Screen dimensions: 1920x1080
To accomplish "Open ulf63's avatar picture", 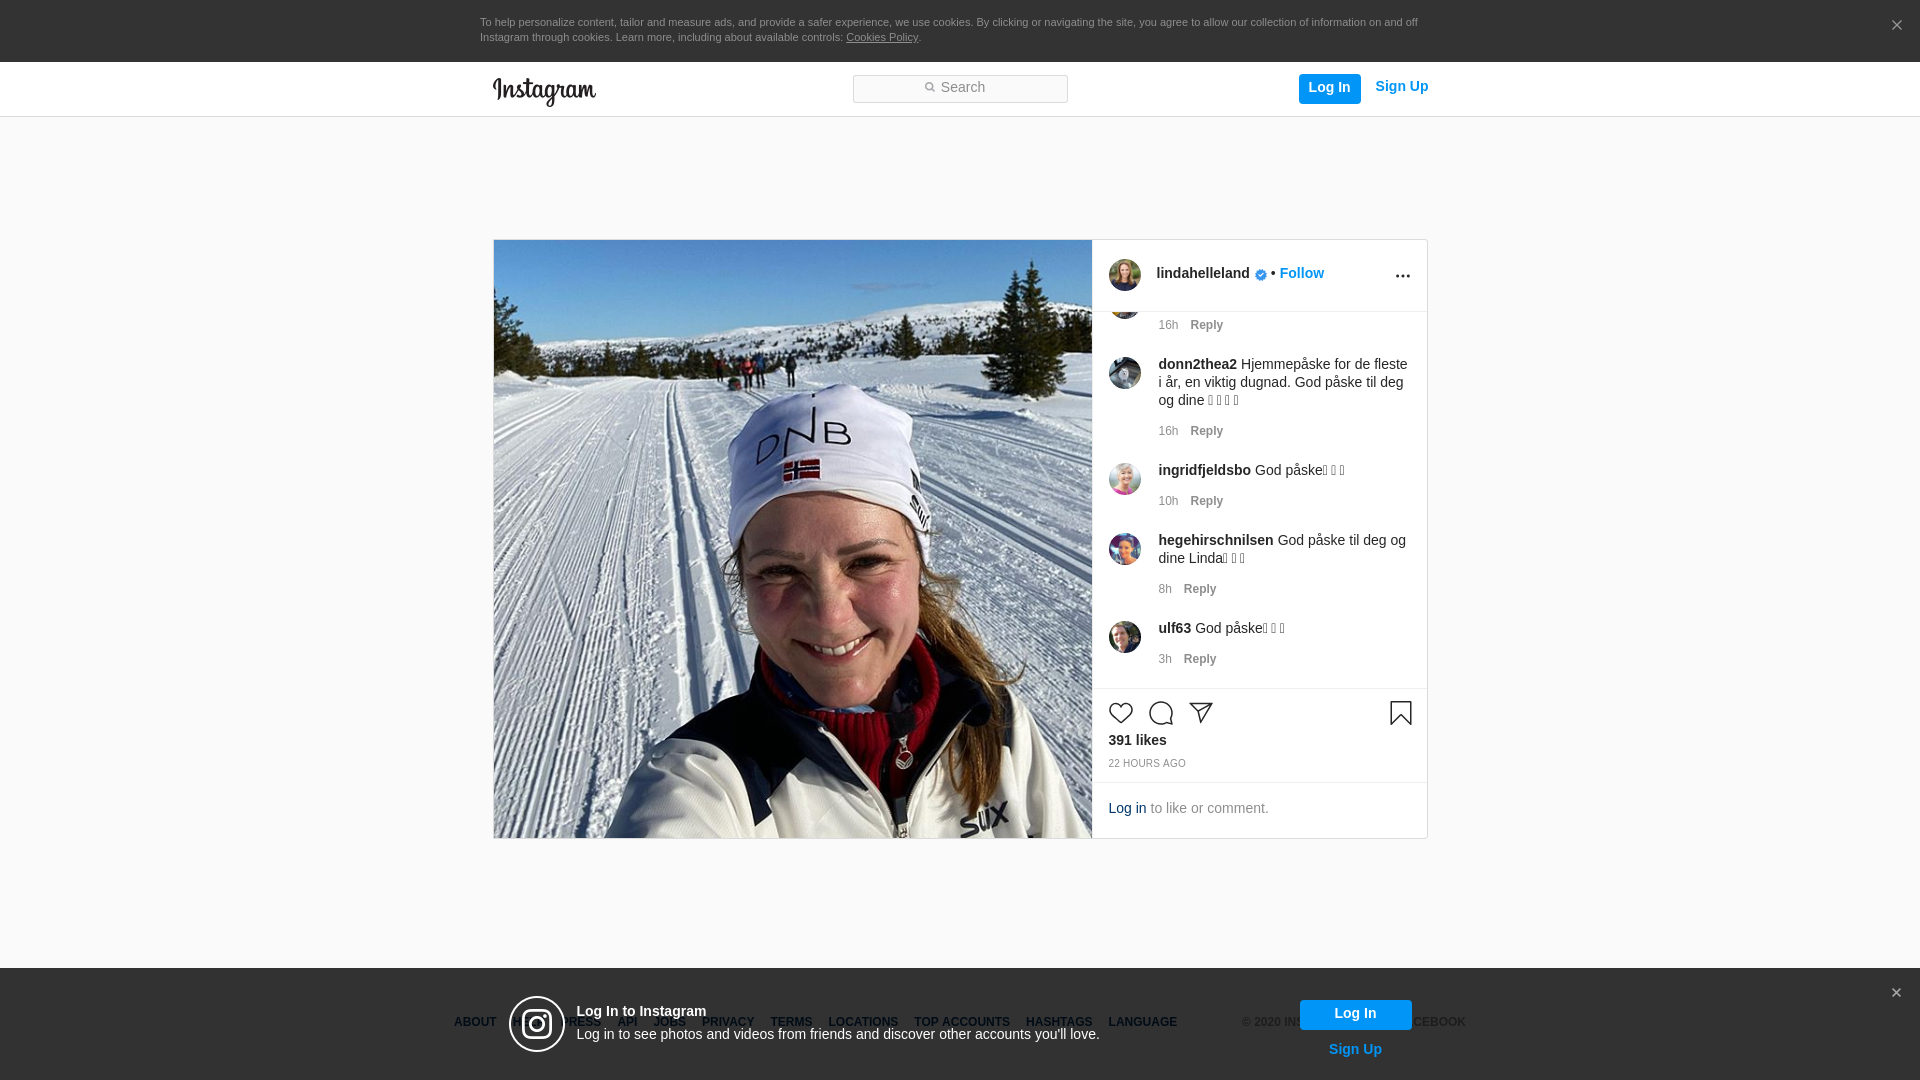I will click(1124, 637).
